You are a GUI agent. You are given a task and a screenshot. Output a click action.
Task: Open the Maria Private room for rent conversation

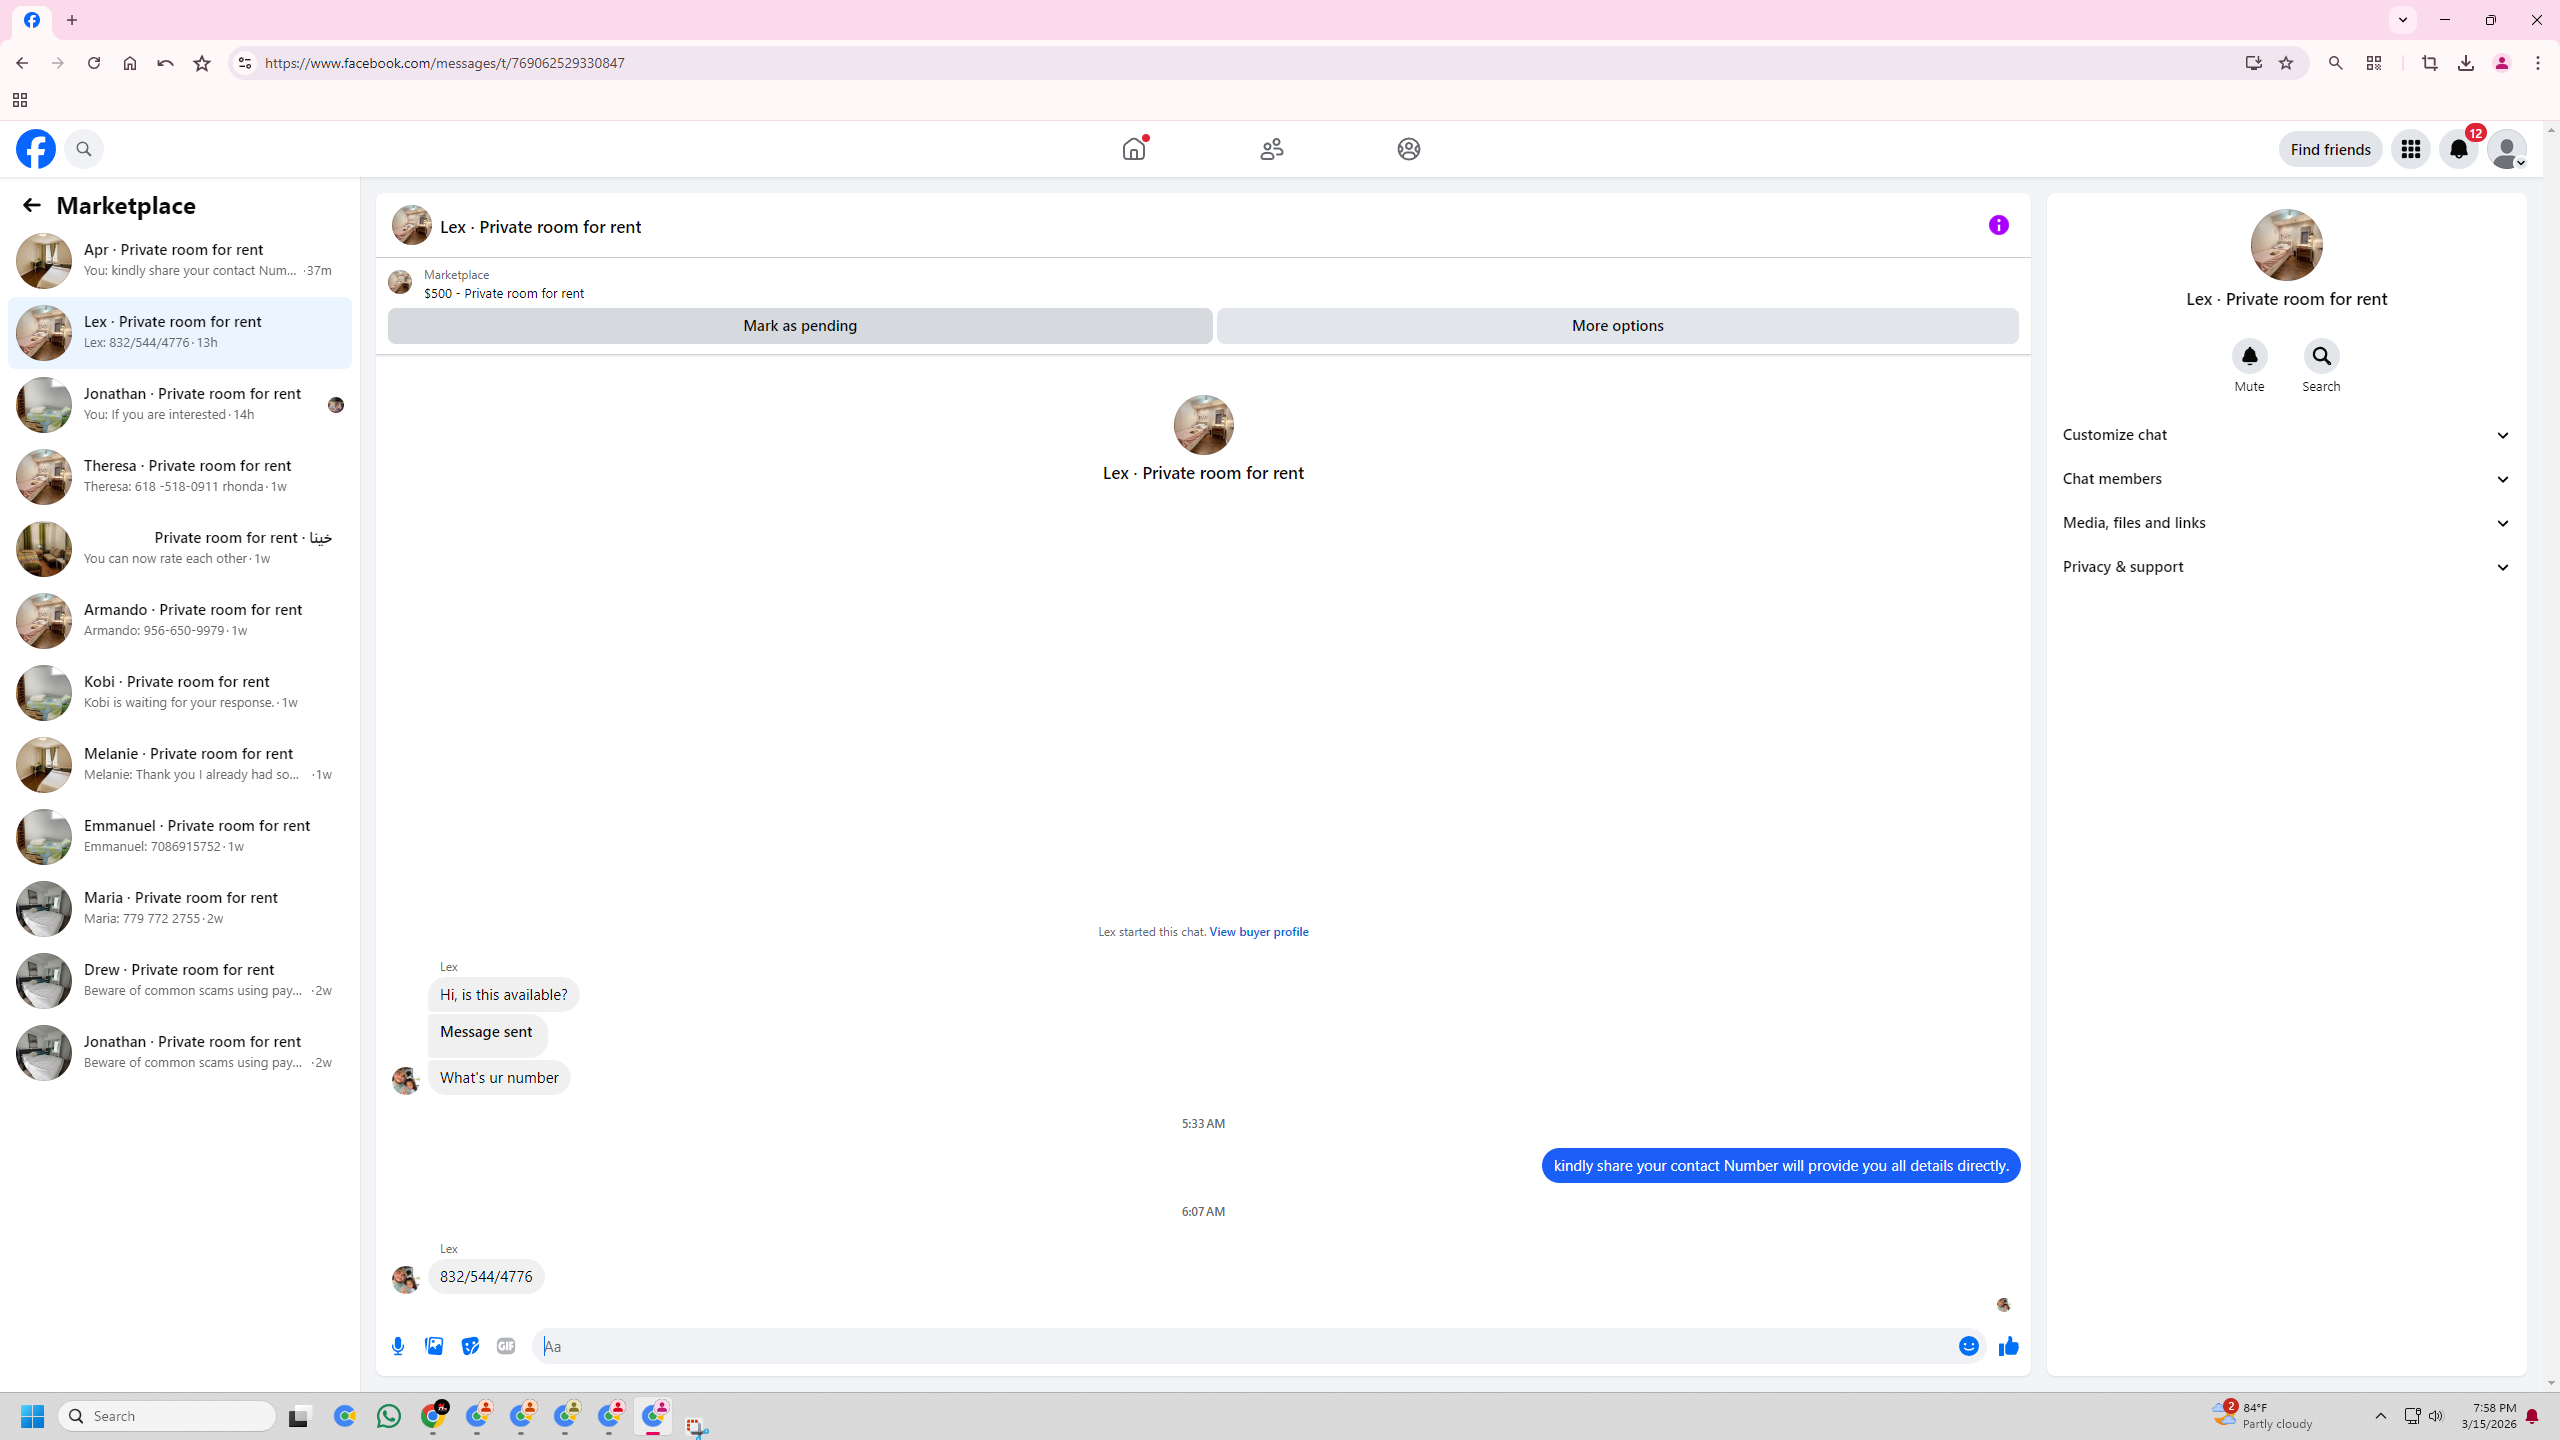coord(180,909)
